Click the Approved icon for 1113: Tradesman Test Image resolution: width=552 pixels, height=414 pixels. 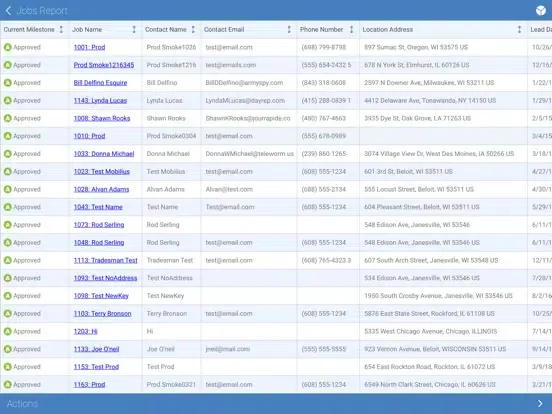8,260
